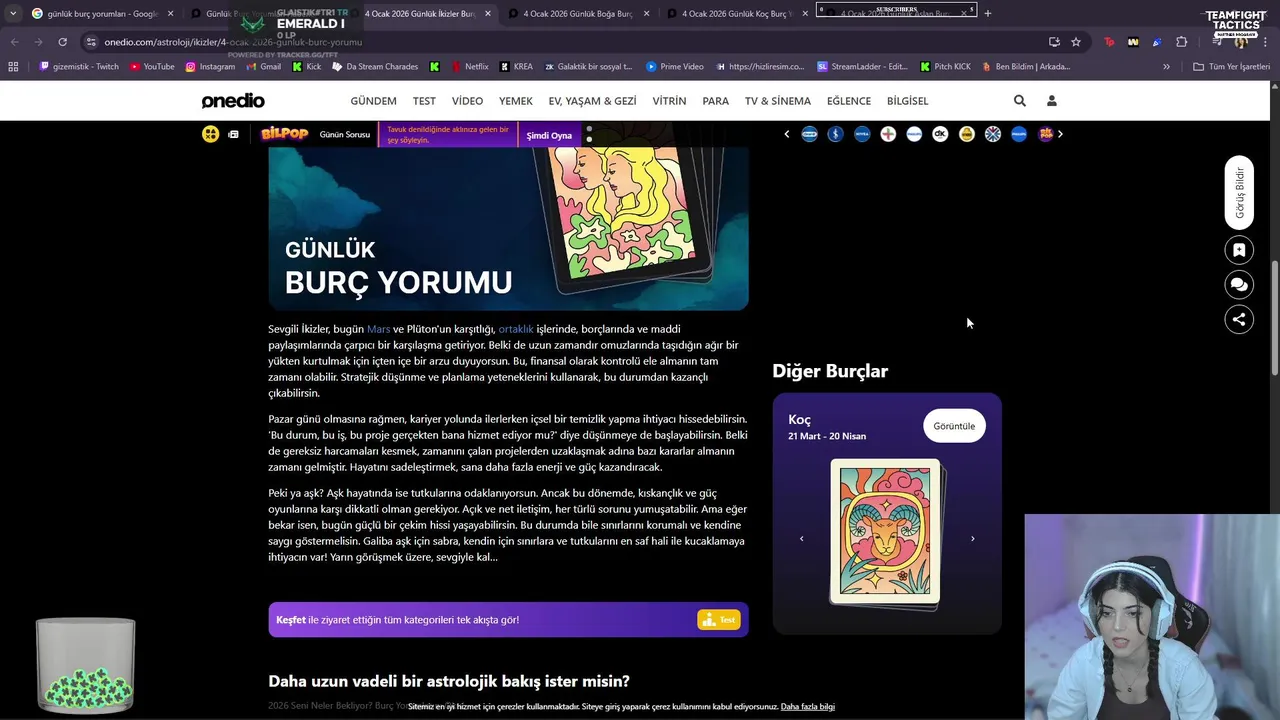Click the Günün Sorusu question text box

coord(447,135)
